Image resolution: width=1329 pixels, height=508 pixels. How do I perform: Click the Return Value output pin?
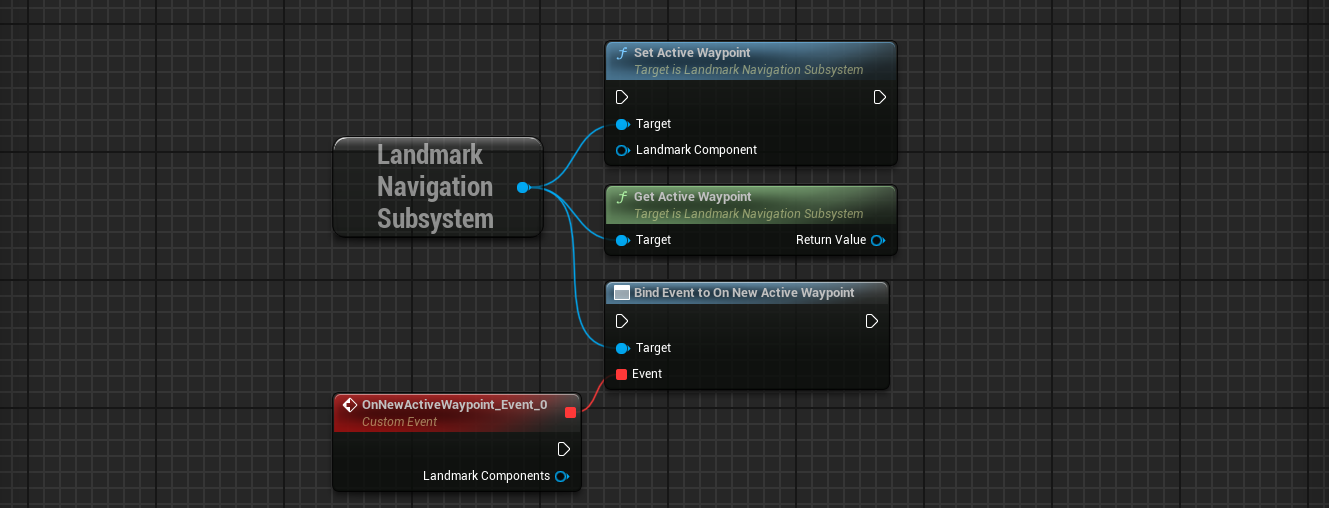[x=878, y=240]
